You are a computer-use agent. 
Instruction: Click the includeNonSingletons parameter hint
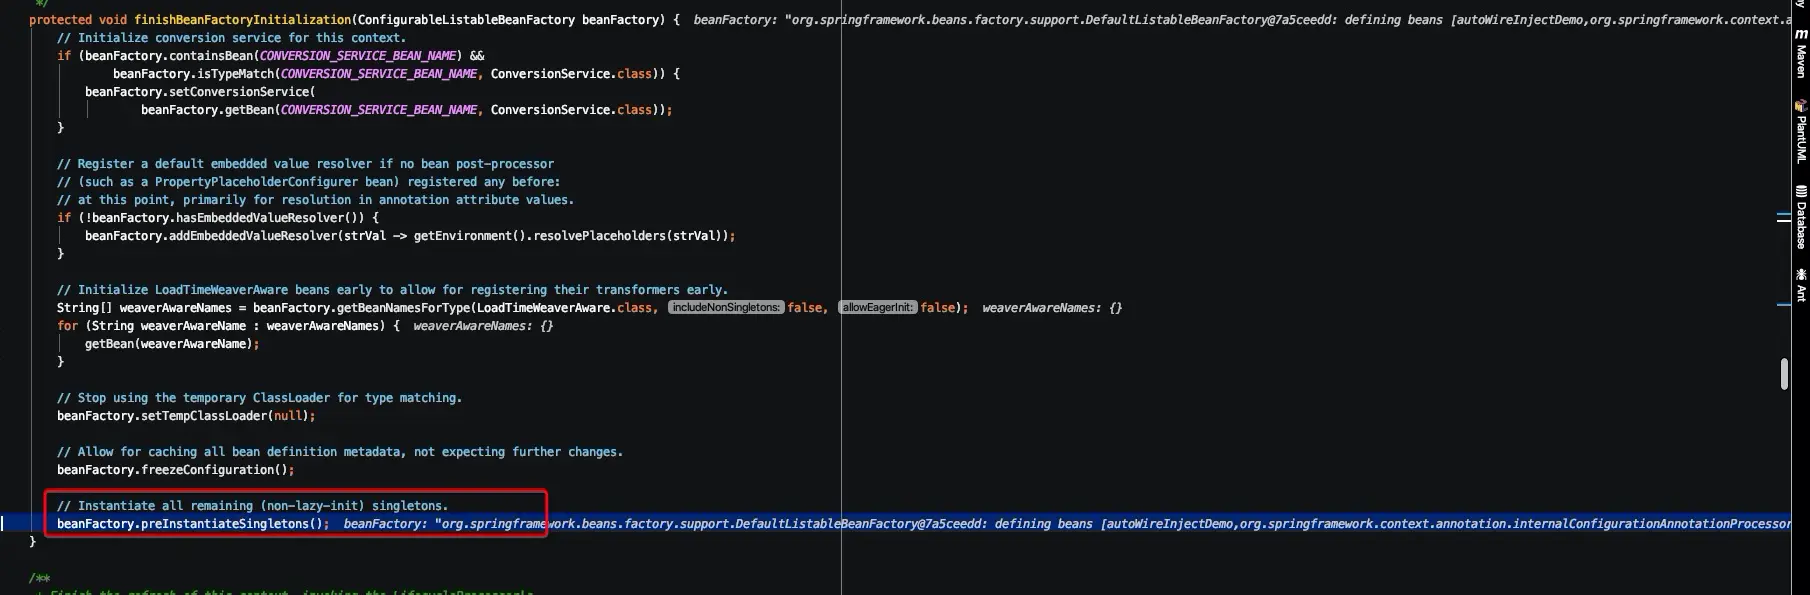[726, 307]
